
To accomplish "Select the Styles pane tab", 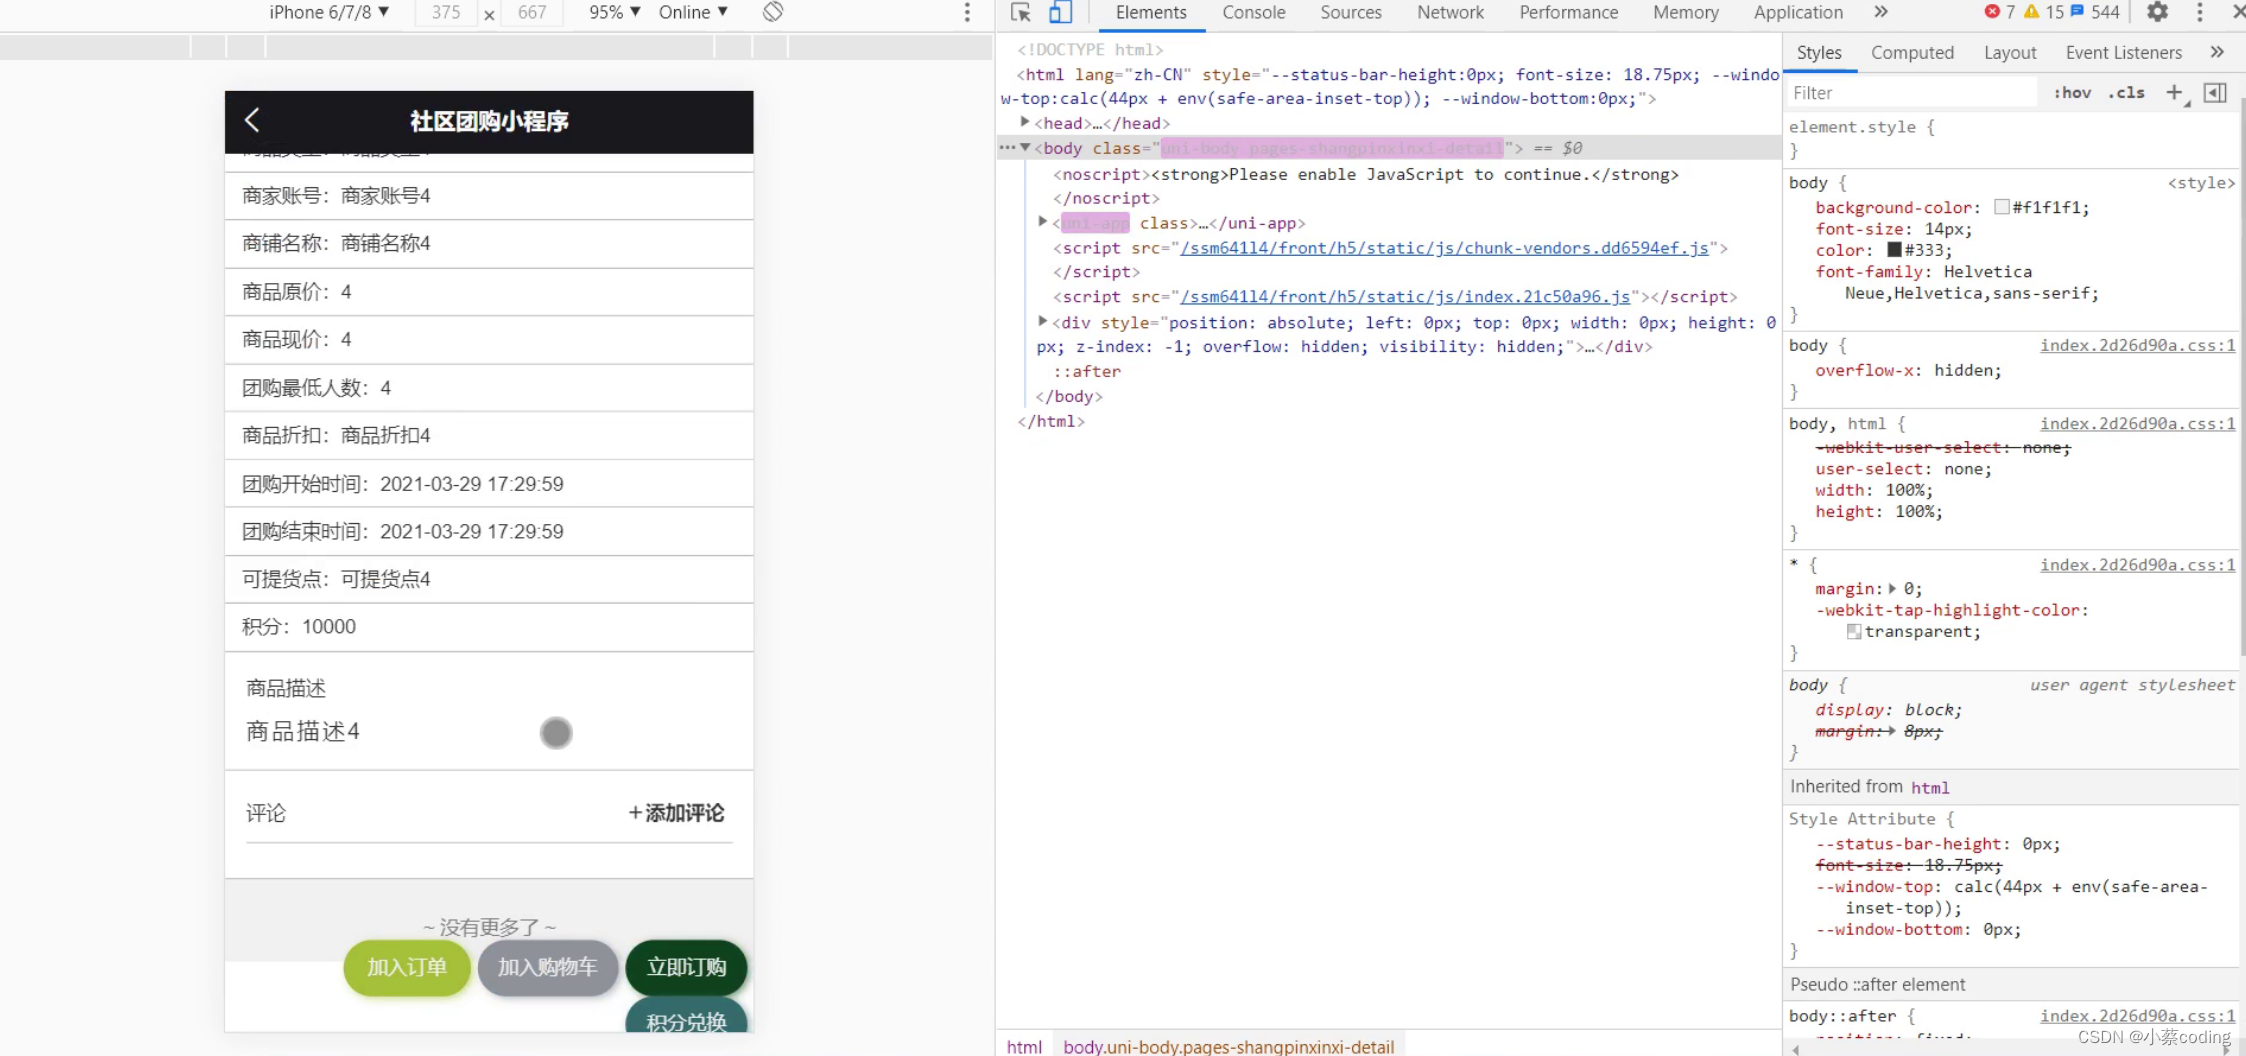I will pyautogui.click(x=1819, y=53).
